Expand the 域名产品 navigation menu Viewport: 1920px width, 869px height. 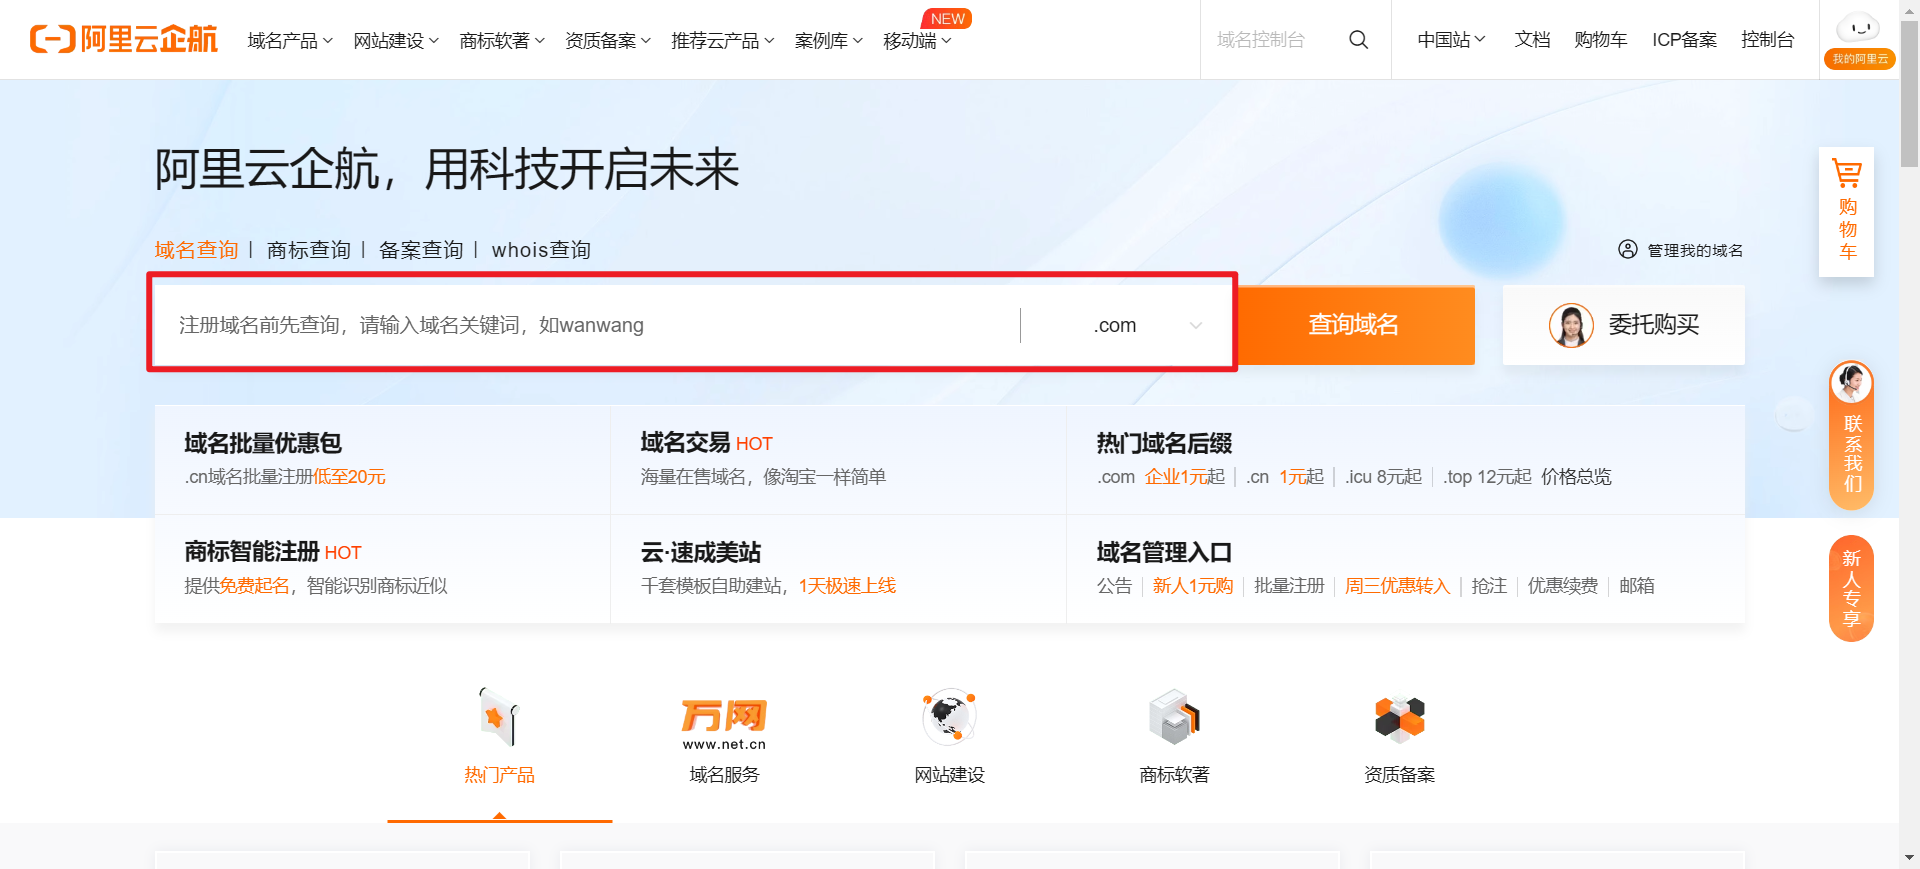coord(290,41)
